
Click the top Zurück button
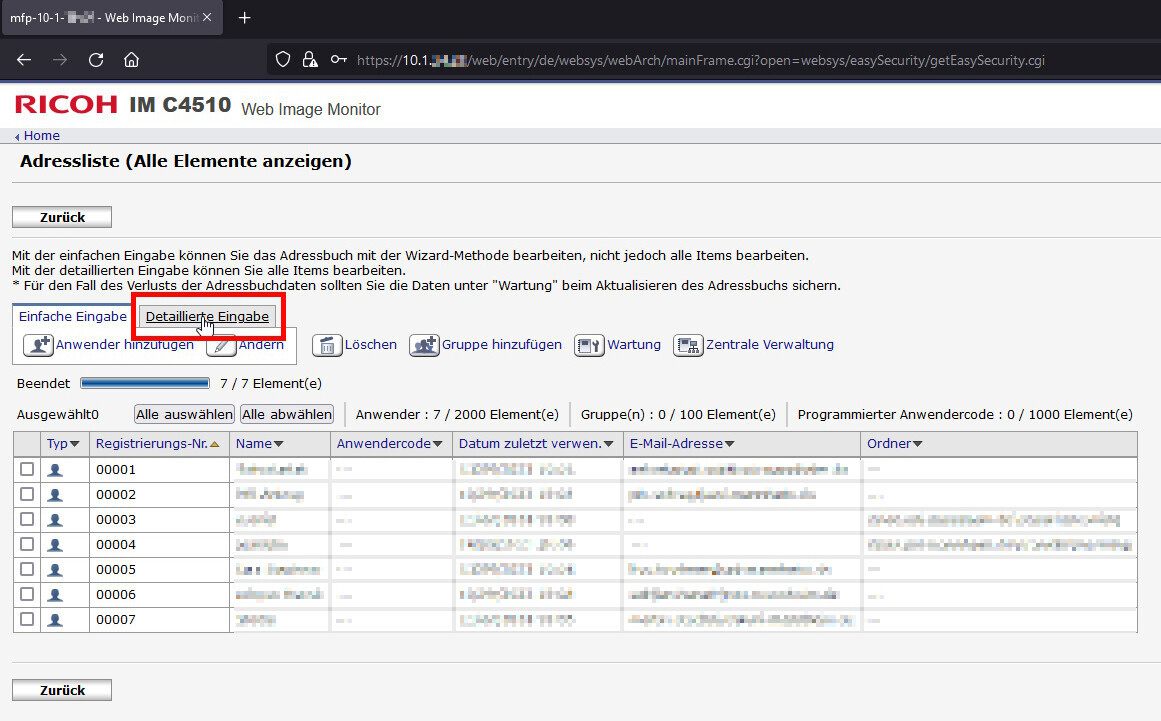(x=62, y=217)
